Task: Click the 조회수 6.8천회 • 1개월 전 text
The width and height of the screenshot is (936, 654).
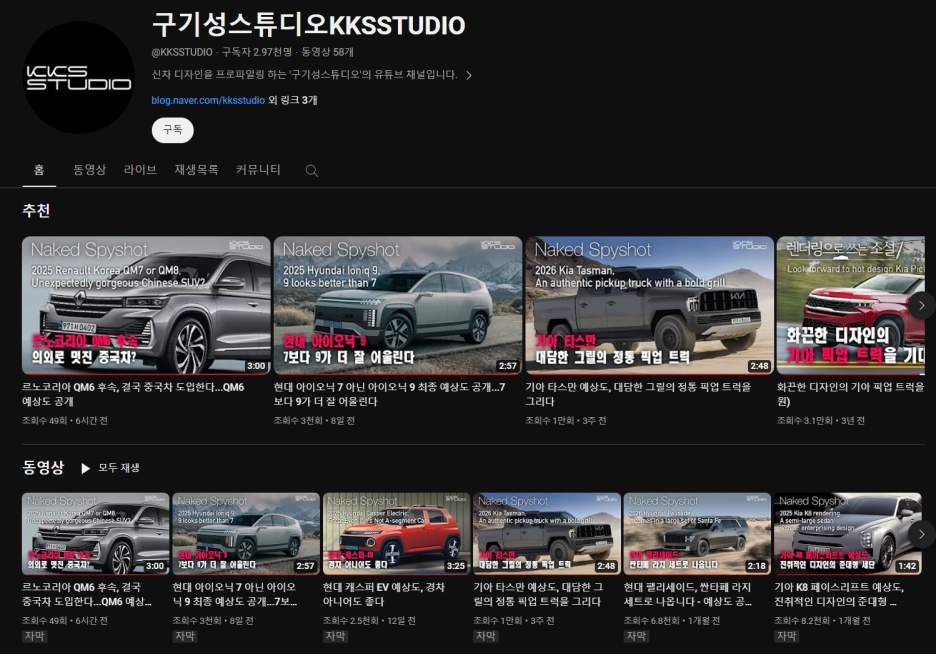Action: pos(672,621)
